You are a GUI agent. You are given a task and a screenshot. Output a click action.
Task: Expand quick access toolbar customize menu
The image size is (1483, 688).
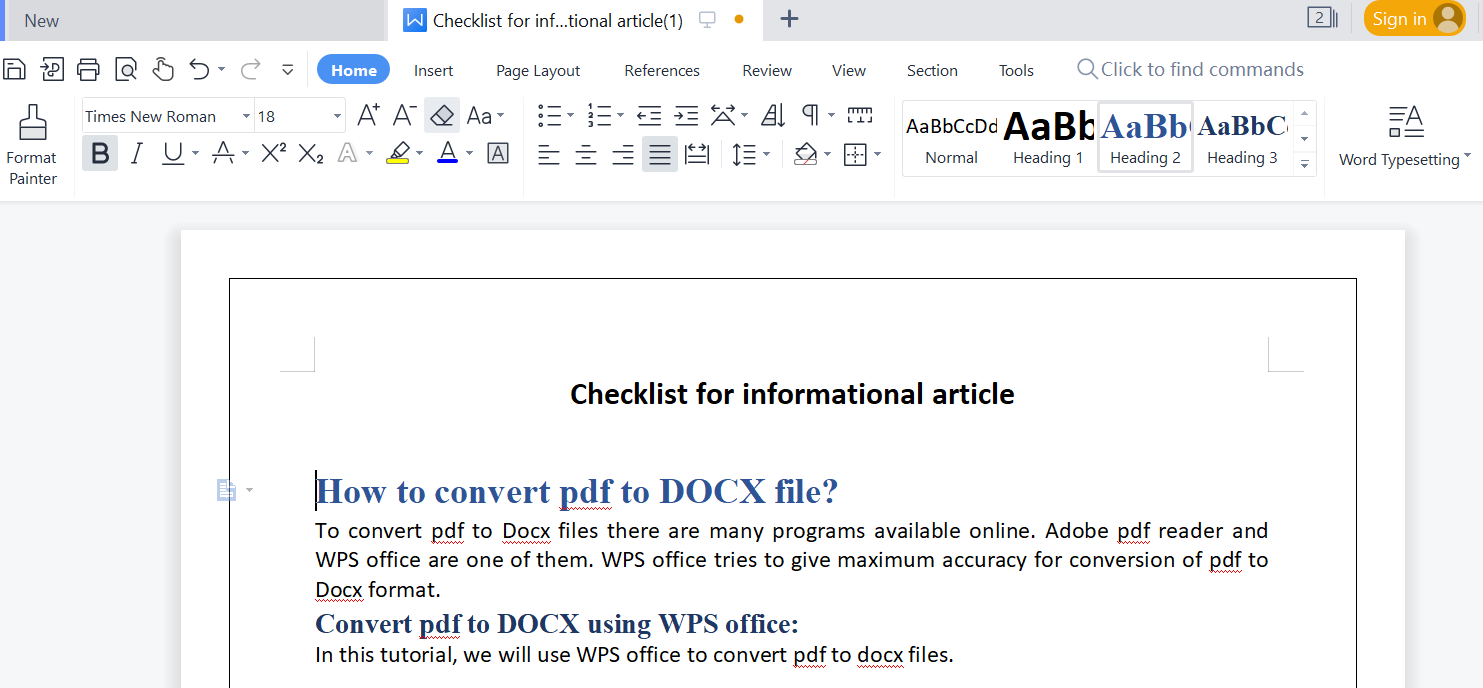pyautogui.click(x=288, y=70)
